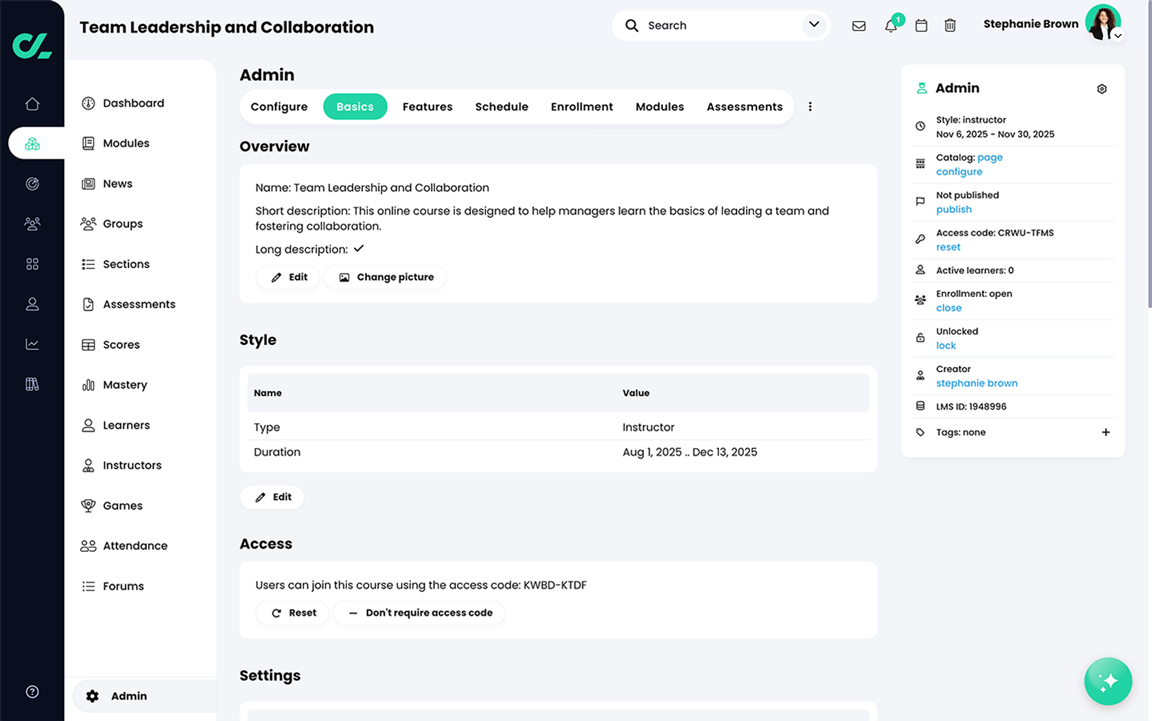
Task: Select the home icon in the left rail
Action: [32, 102]
